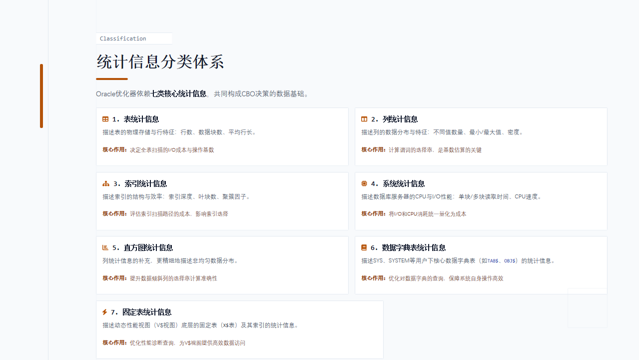Click the chip icon beside 系统统计信息
This screenshot has width=639, height=360.
tap(364, 183)
